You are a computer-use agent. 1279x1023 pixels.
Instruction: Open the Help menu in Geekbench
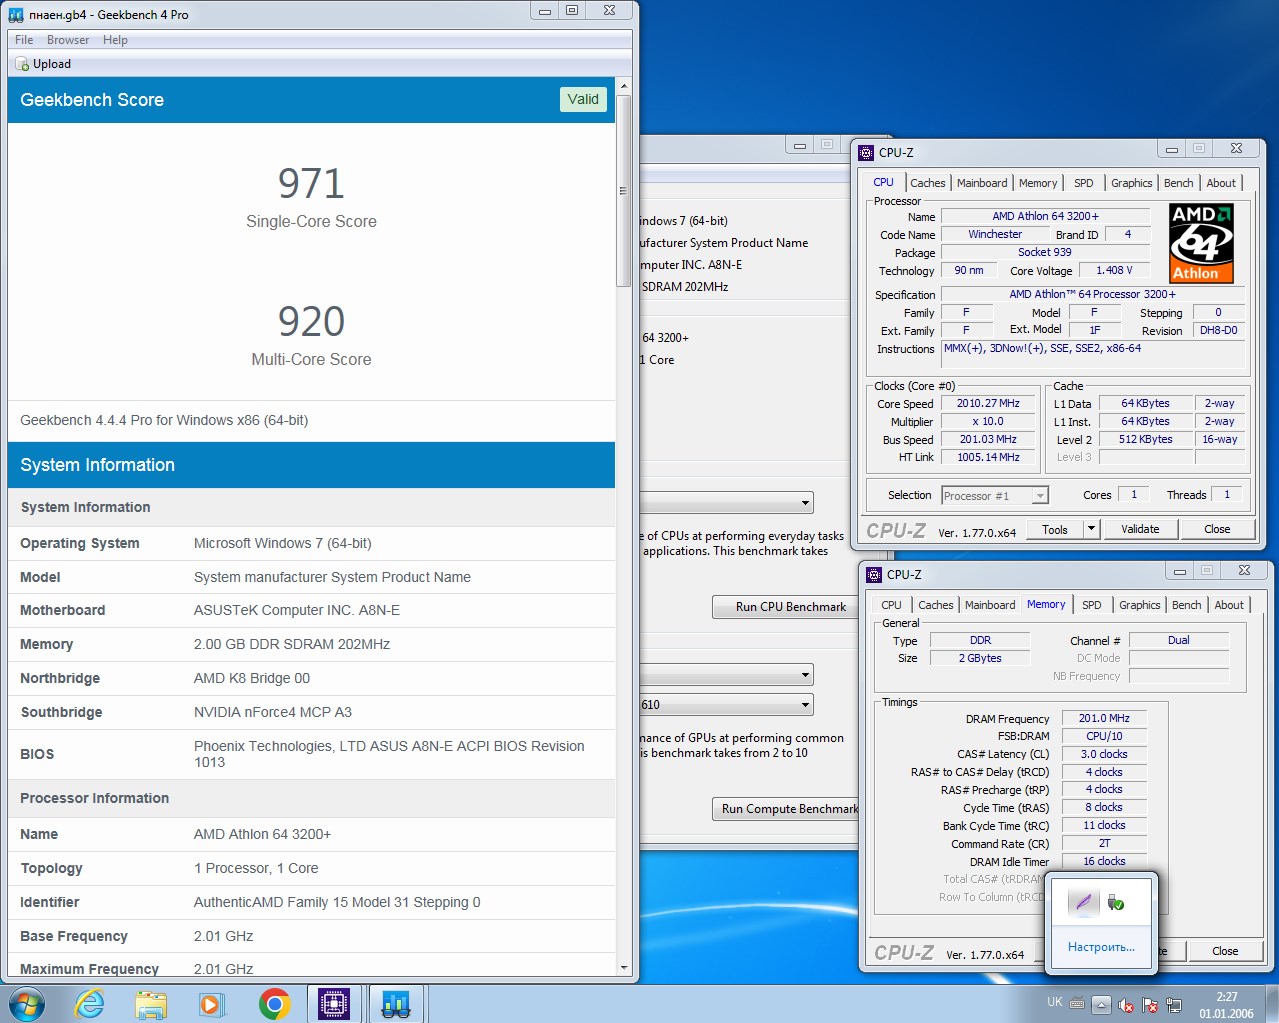coord(115,40)
